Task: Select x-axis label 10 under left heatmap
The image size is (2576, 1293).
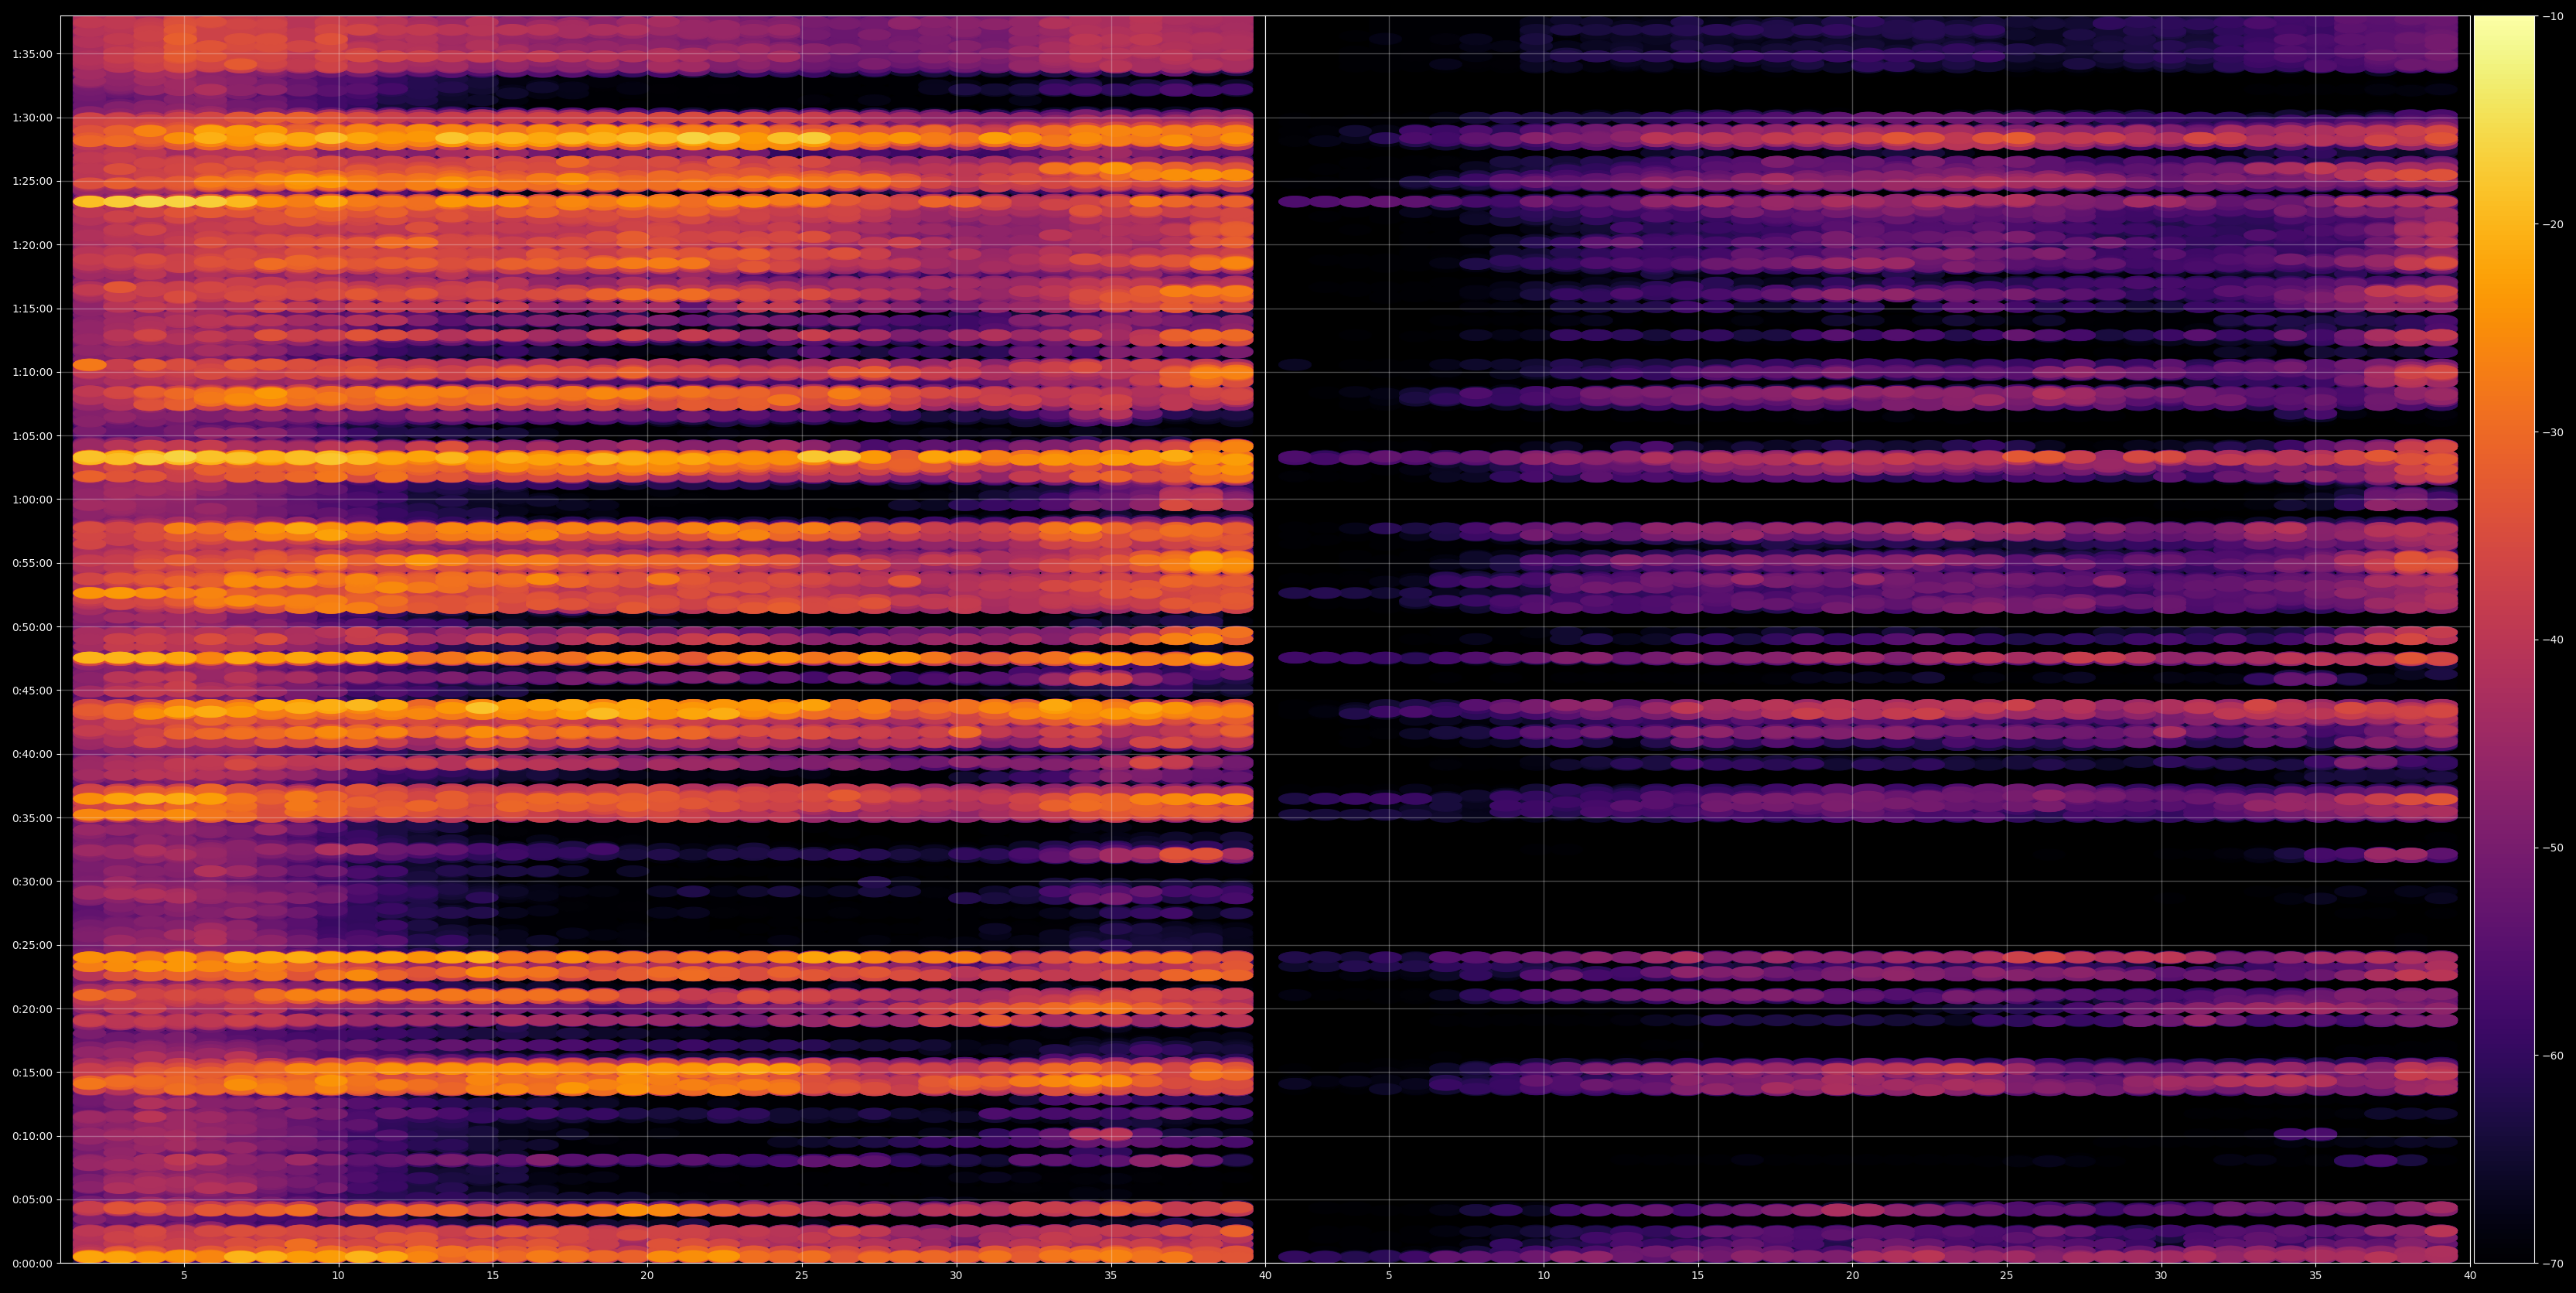Action: point(338,1276)
